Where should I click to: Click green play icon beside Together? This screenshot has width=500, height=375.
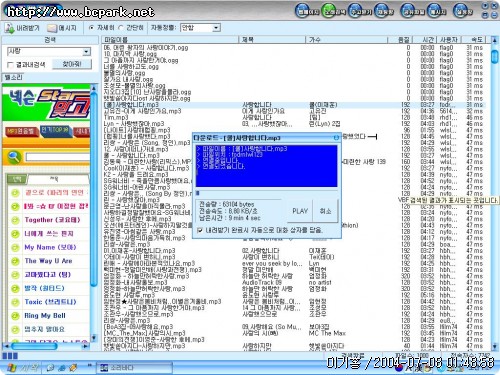pos(15,220)
